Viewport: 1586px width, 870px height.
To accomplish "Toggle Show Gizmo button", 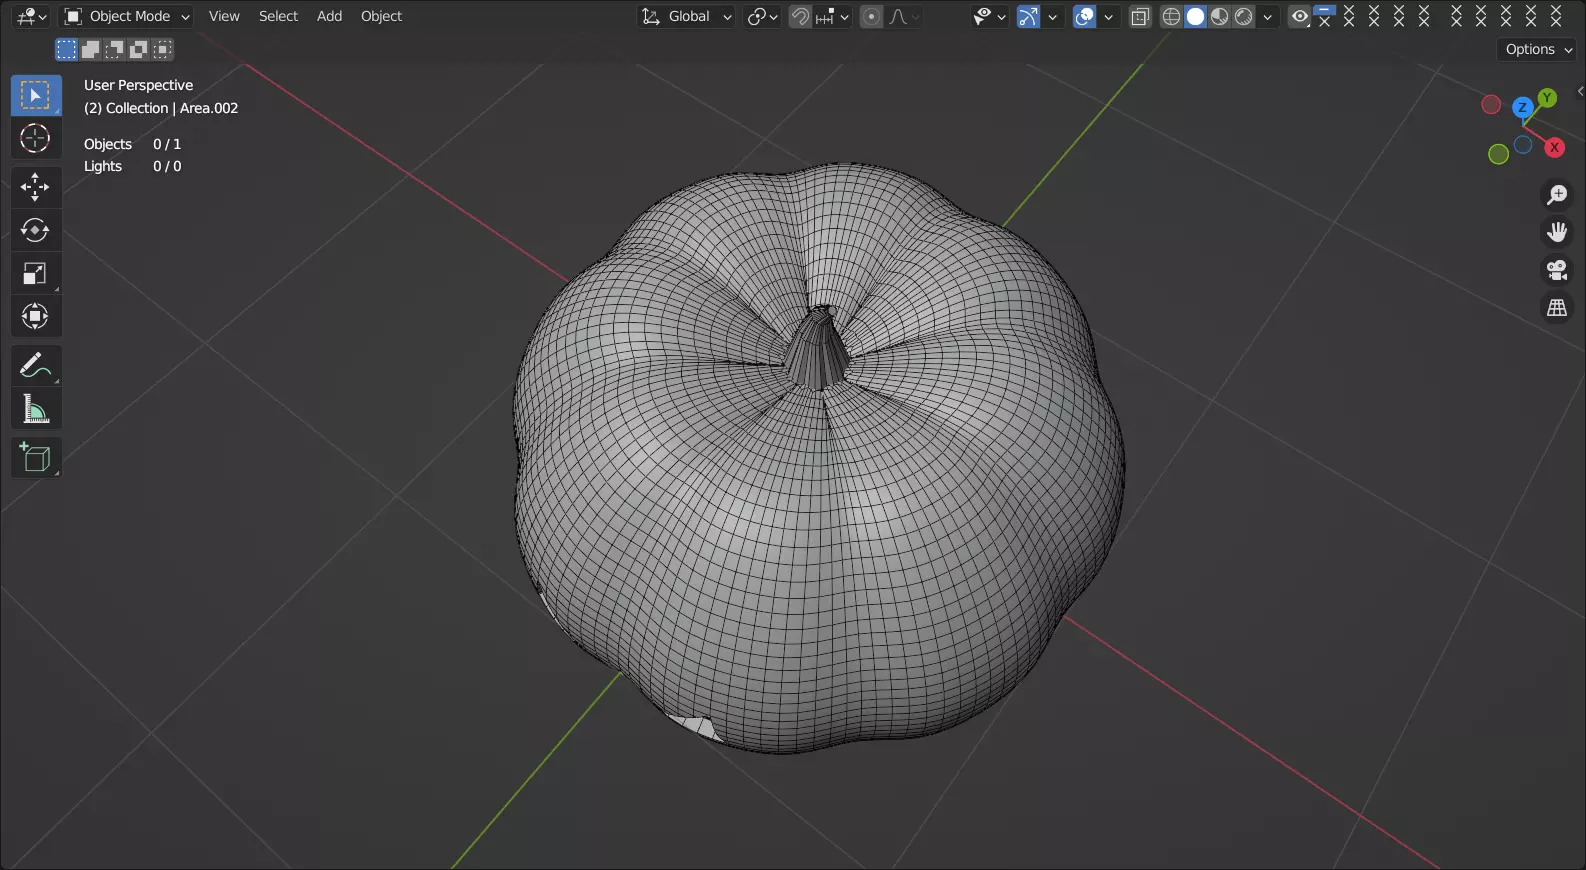I will pos(1028,16).
